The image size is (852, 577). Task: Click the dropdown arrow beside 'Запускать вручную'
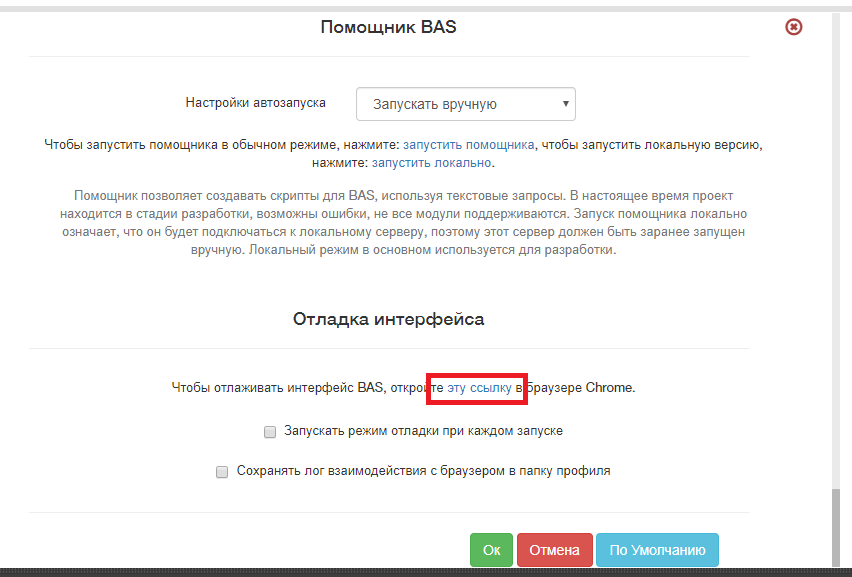[x=566, y=103]
